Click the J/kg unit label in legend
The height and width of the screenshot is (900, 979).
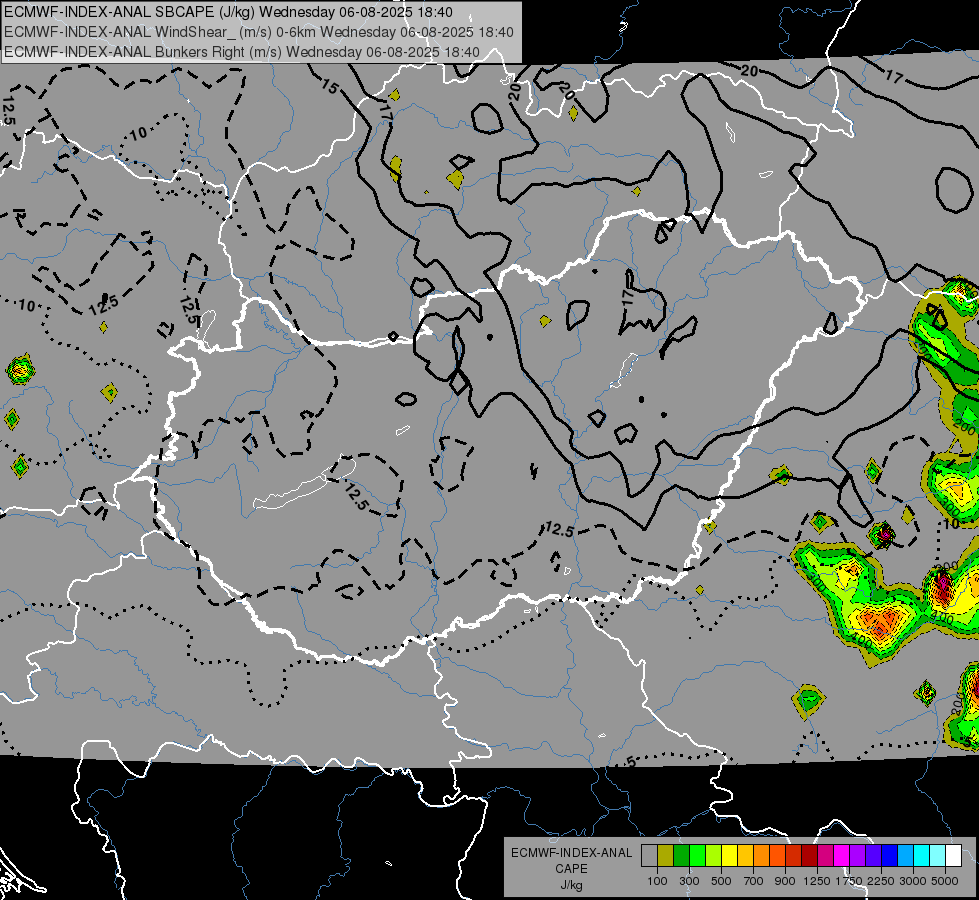pyautogui.click(x=572, y=885)
